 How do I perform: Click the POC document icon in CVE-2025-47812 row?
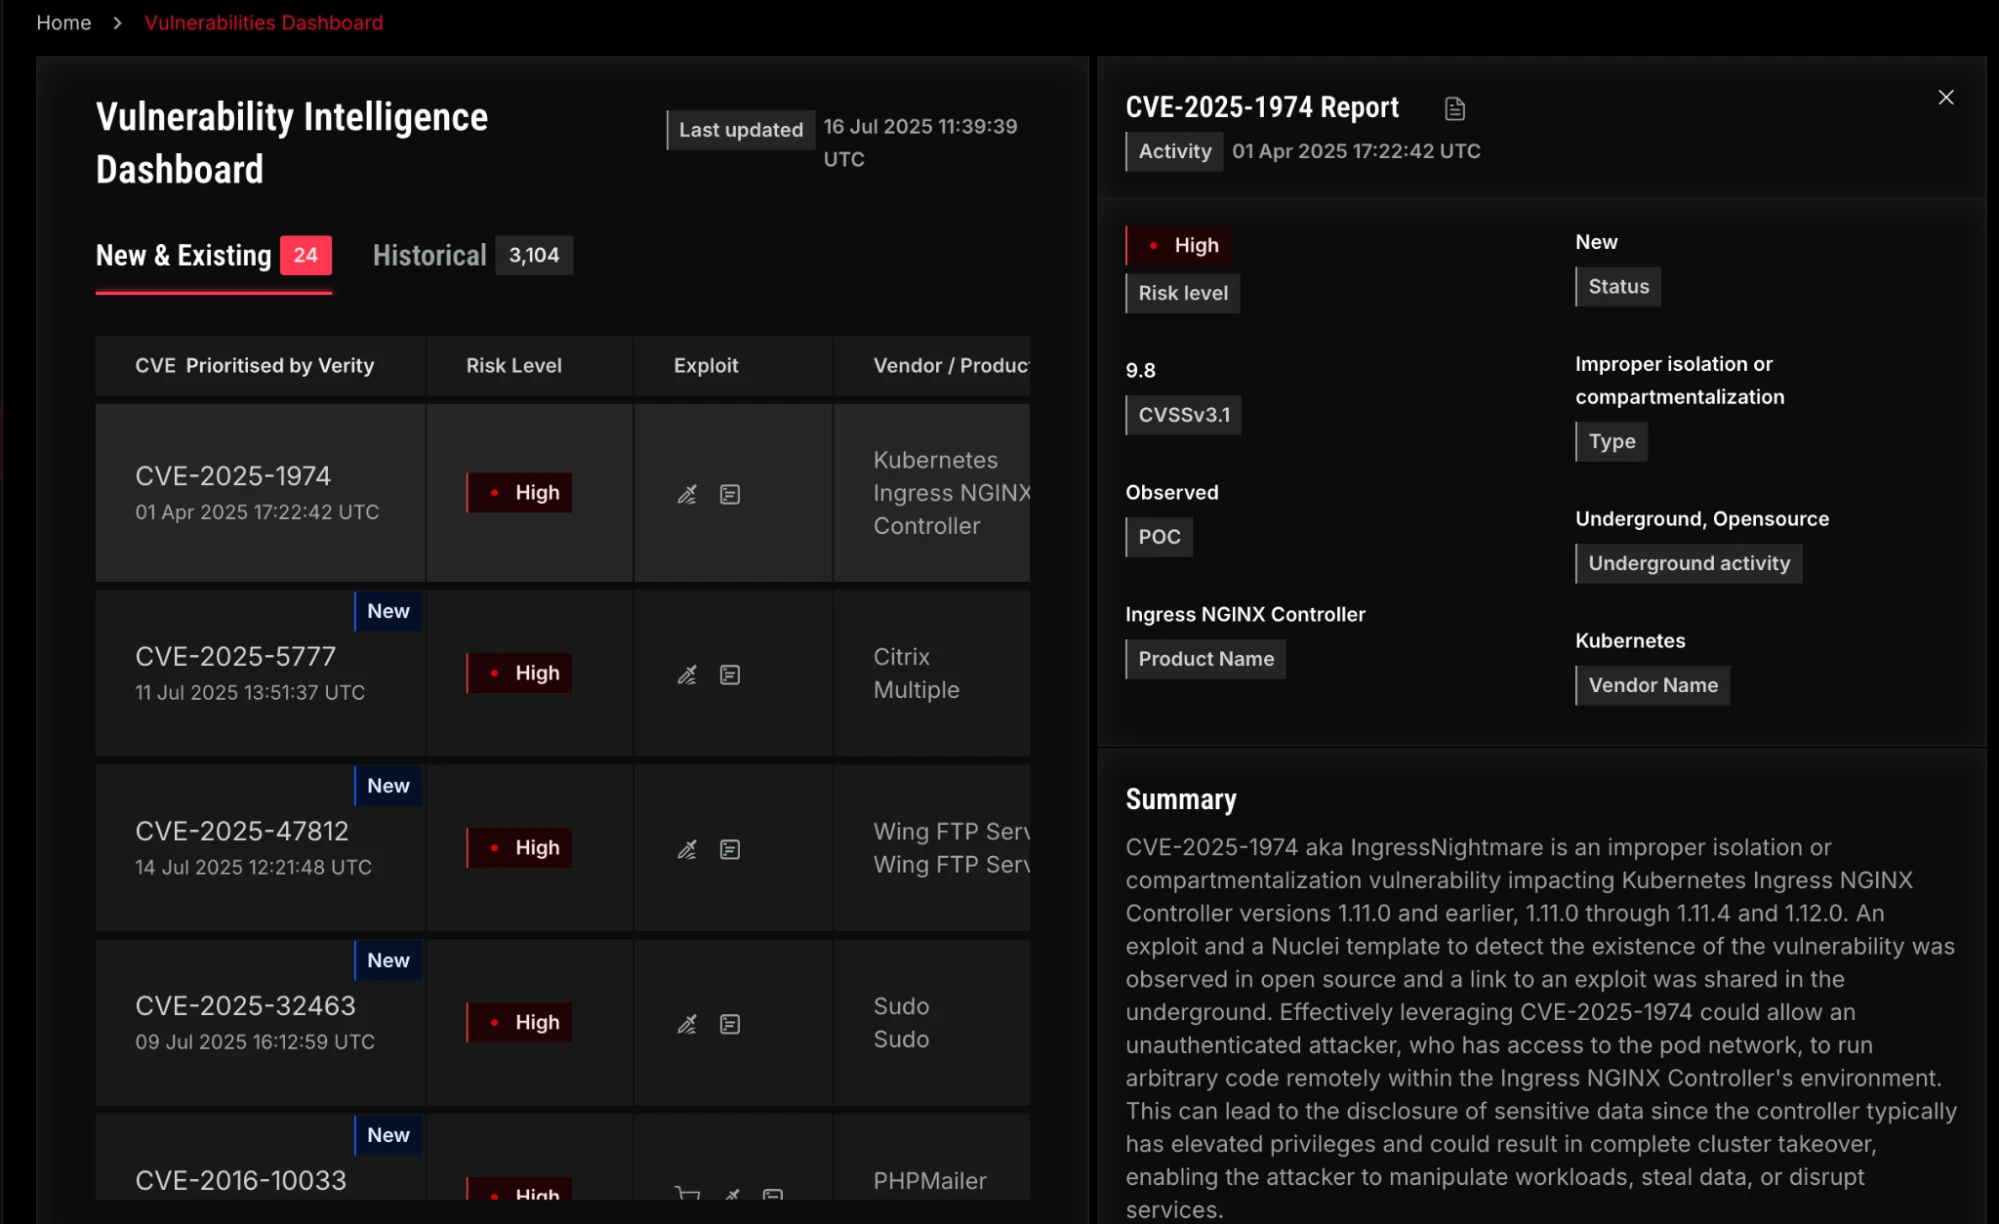coord(730,849)
